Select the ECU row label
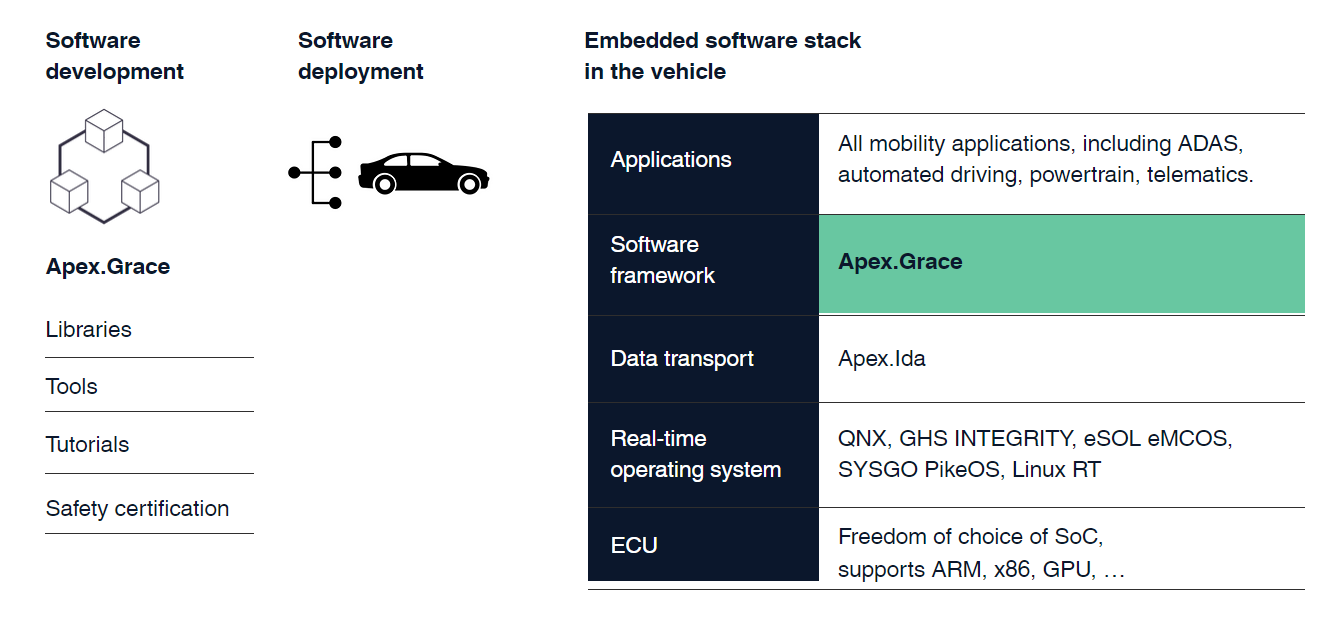1332x632 pixels. pyautogui.click(x=634, y=546)
